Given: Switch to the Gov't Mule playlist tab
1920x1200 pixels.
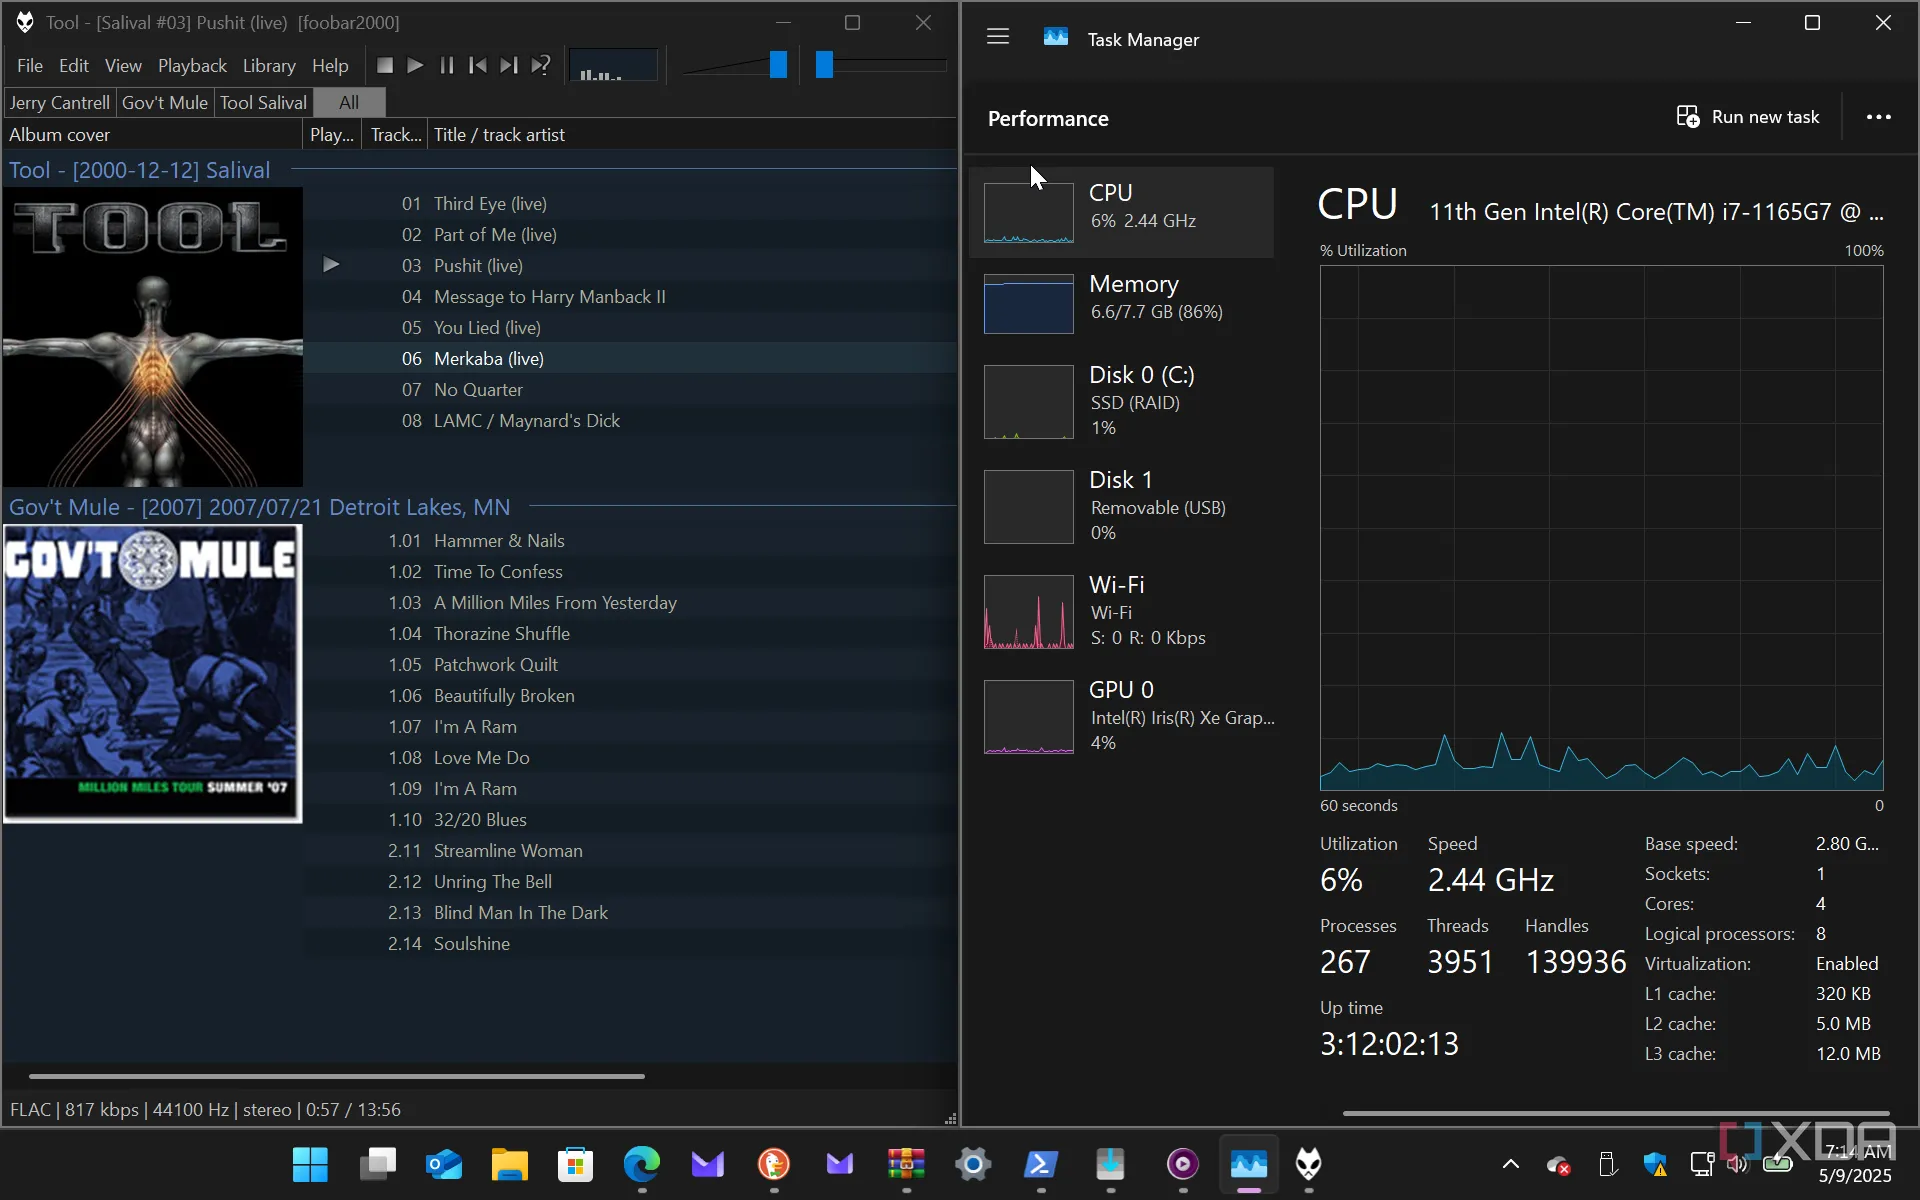Looking at the screenshot, I should pos(164,102).
